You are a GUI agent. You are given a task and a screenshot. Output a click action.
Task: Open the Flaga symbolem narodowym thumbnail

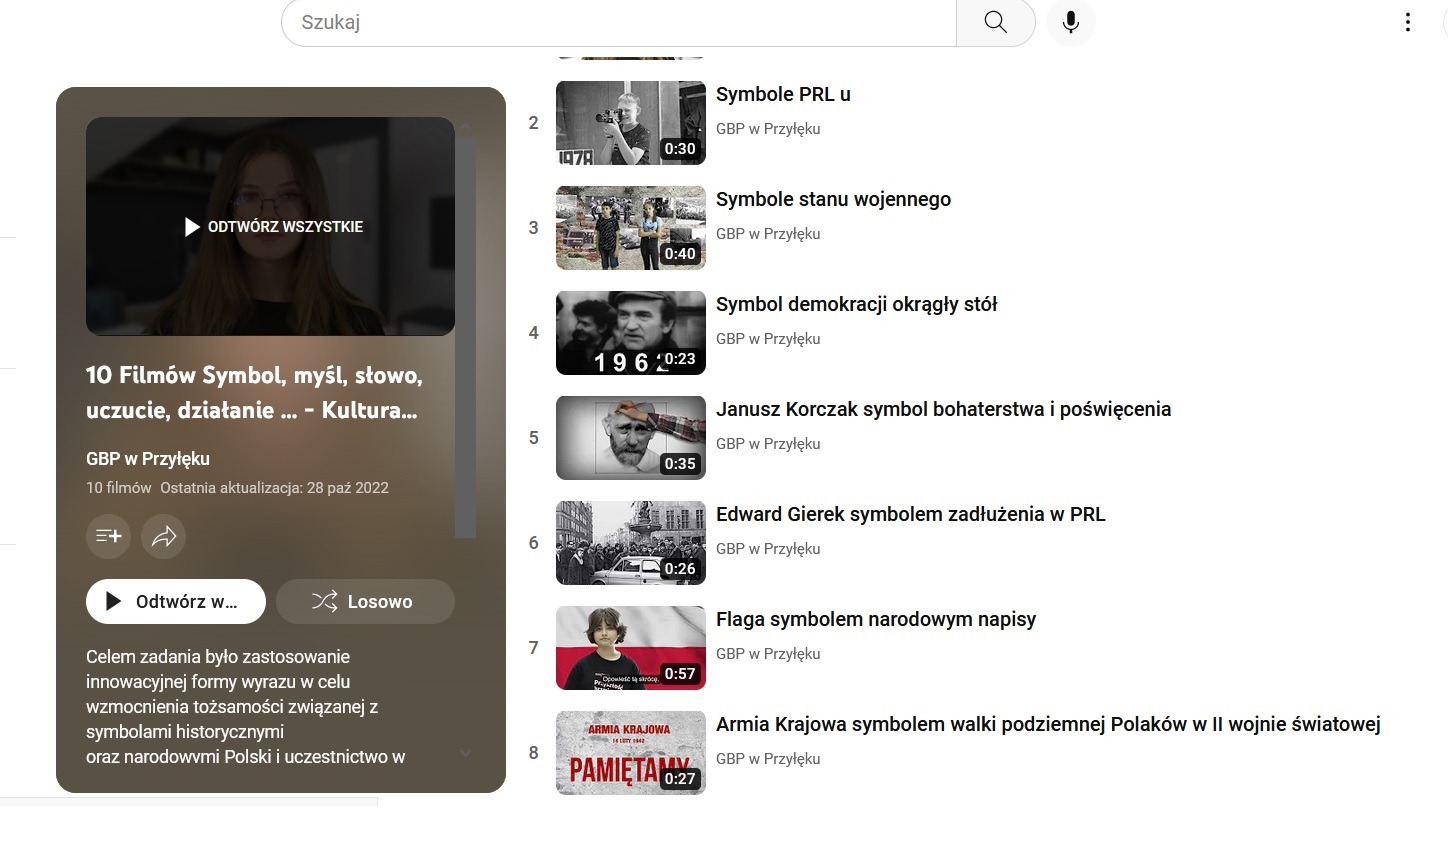point(631,648)
